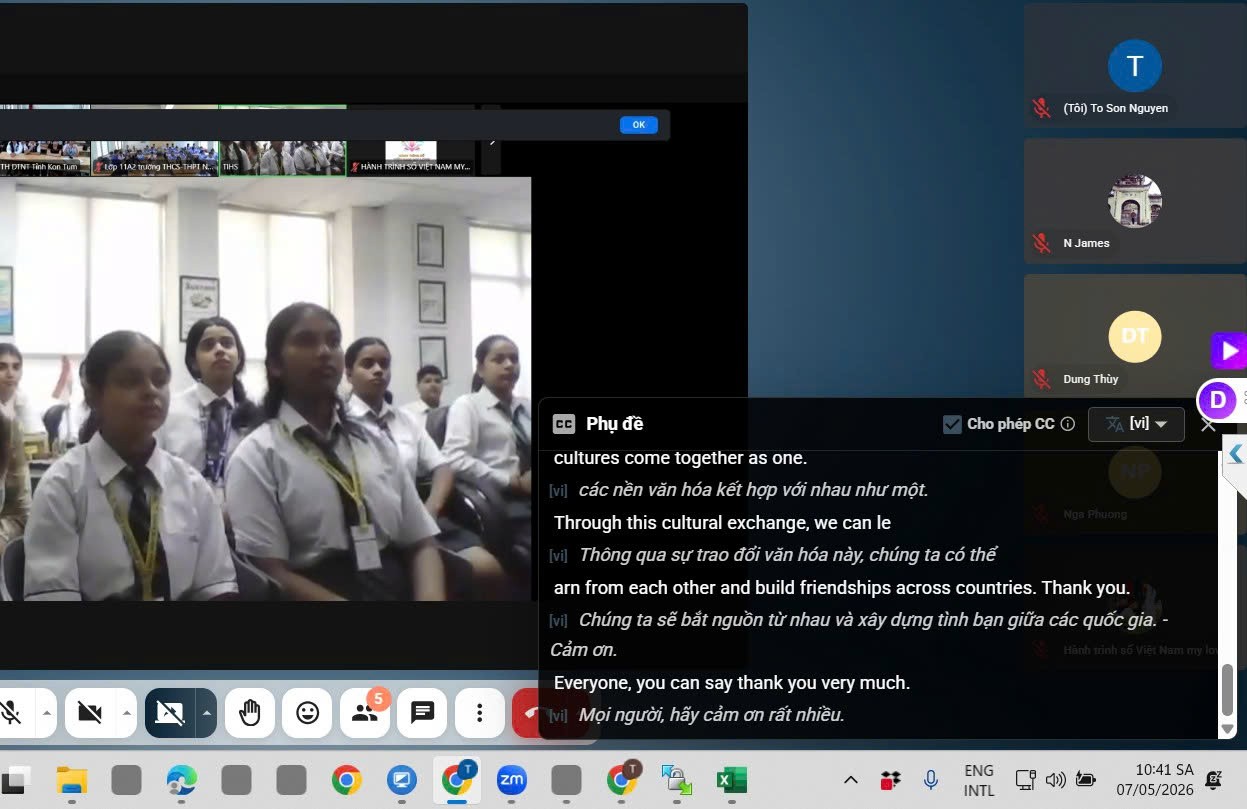Open Microsoft Edge from the taskbar
The width and height of the screenshot is (1247, 809).
tap(181, 780)
